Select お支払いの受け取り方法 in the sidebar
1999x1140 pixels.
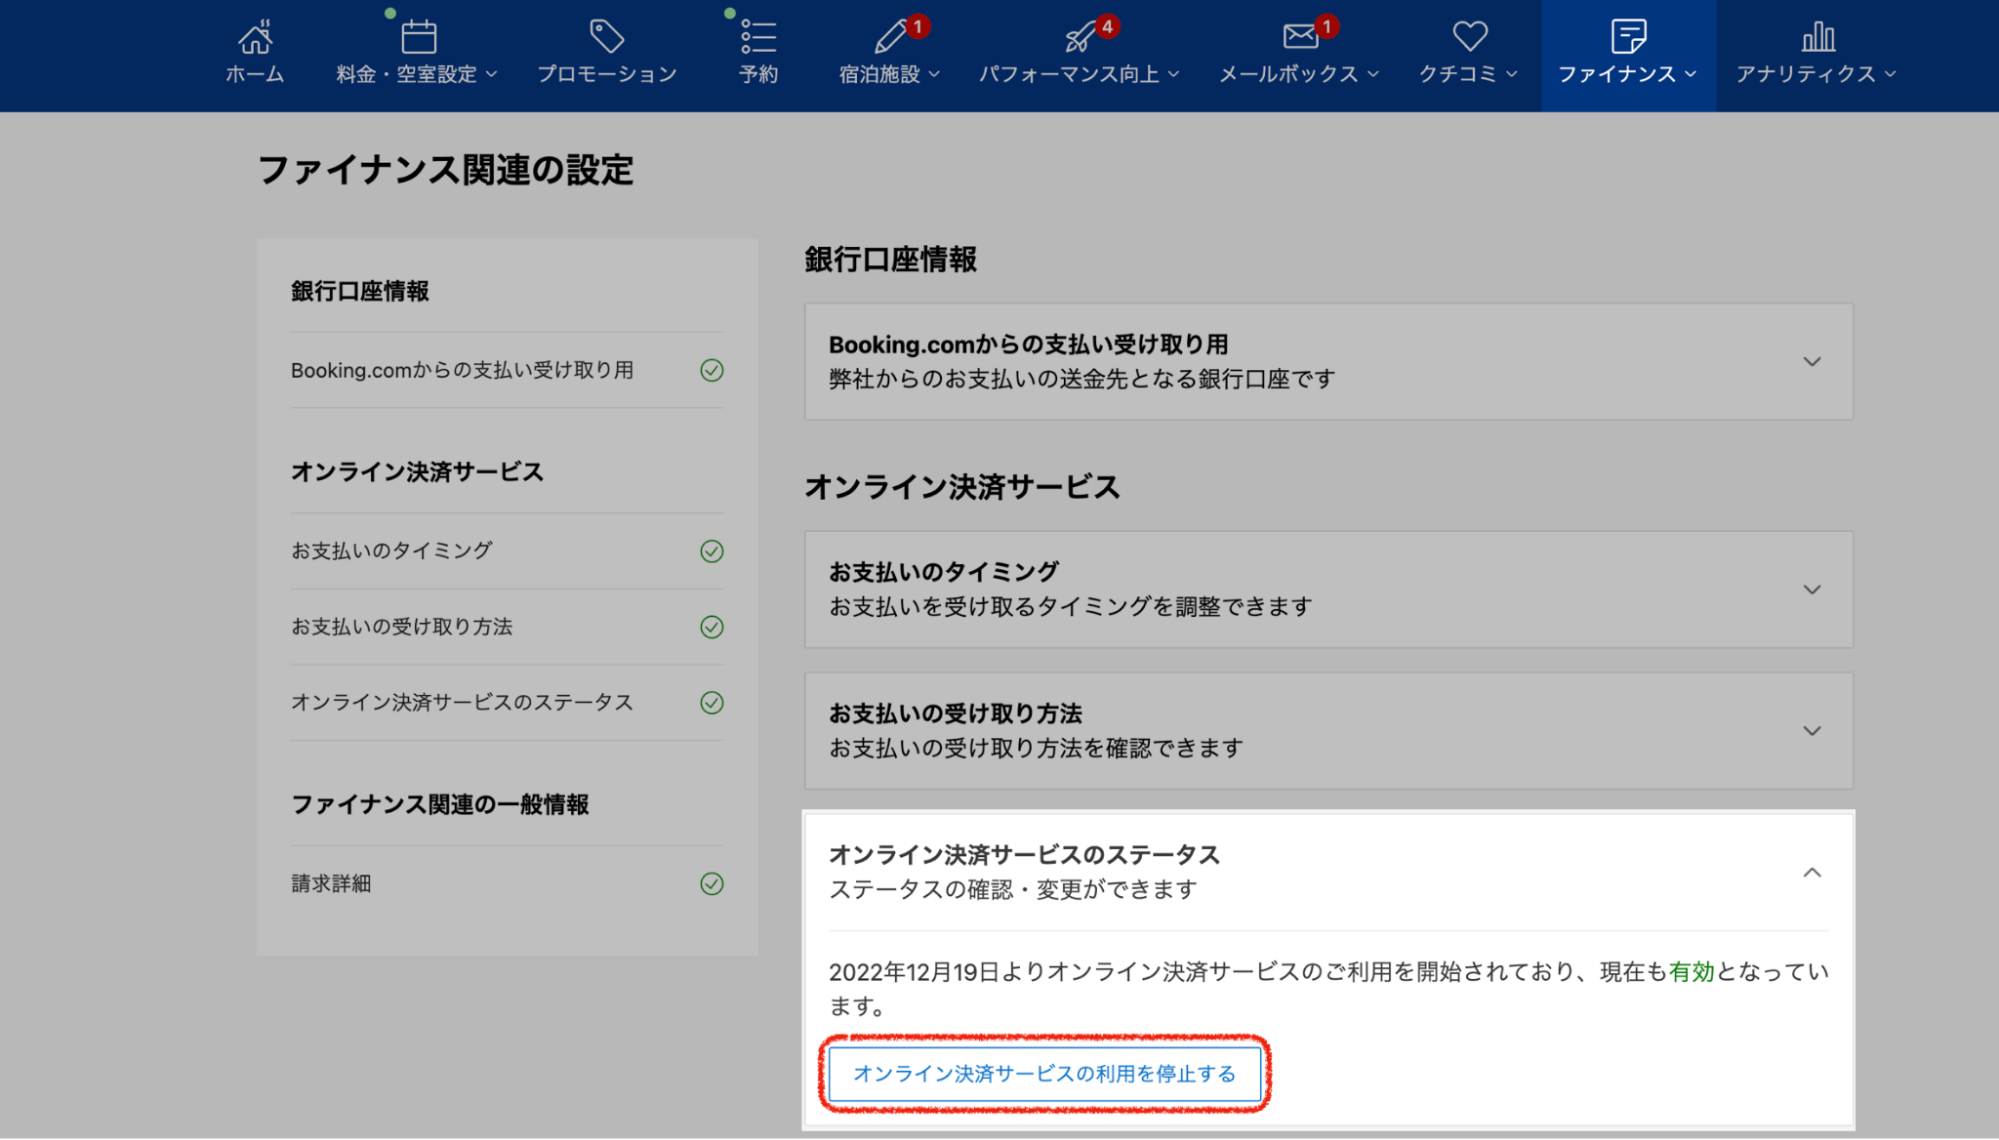tap(402, 627)
